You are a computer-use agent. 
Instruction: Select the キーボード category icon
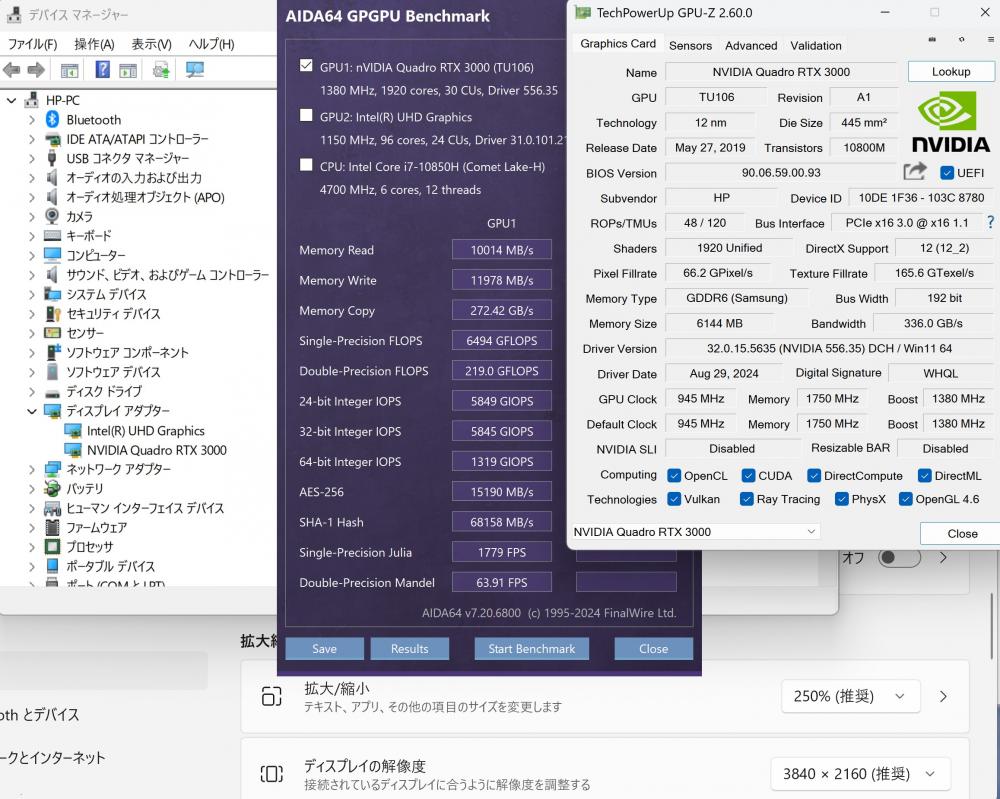tap(52, 235)
